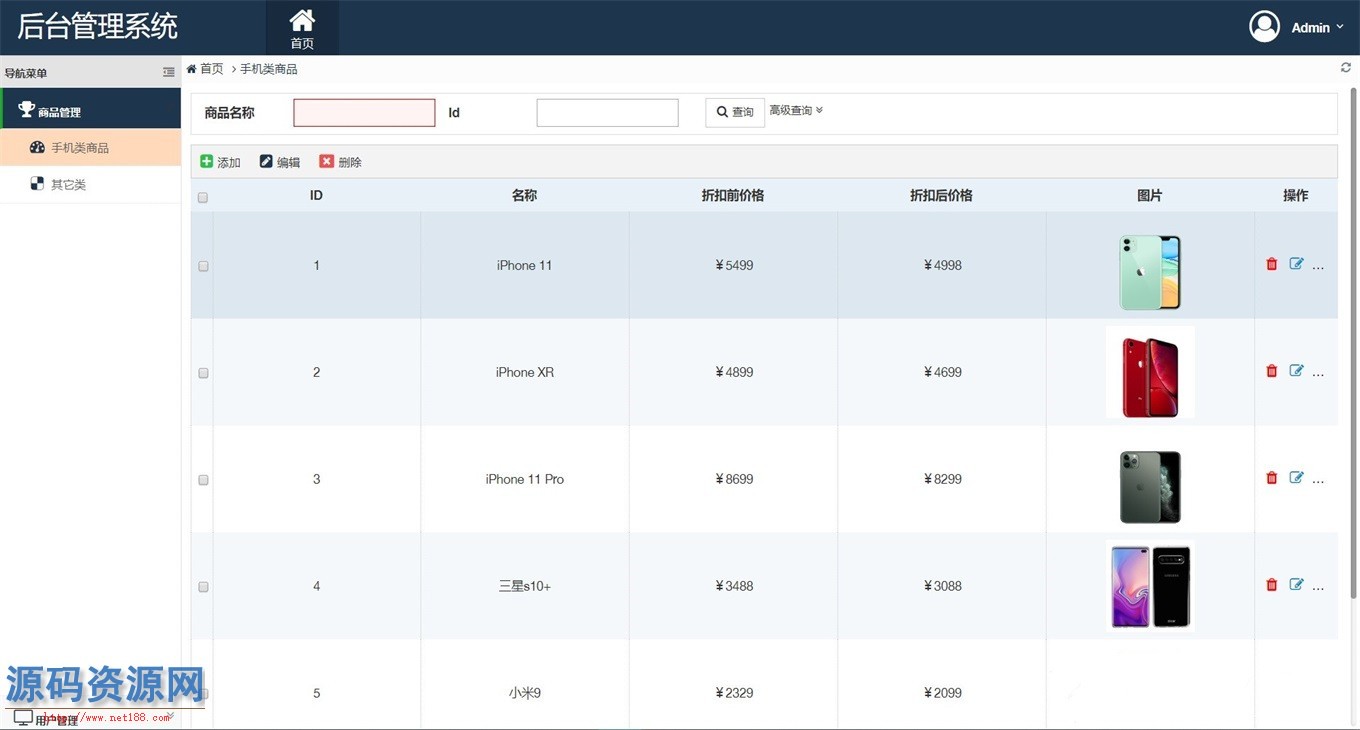Open the 商品管理 menu section
The height and width of the screenshot is (730, 1360).
coord(90,110)
